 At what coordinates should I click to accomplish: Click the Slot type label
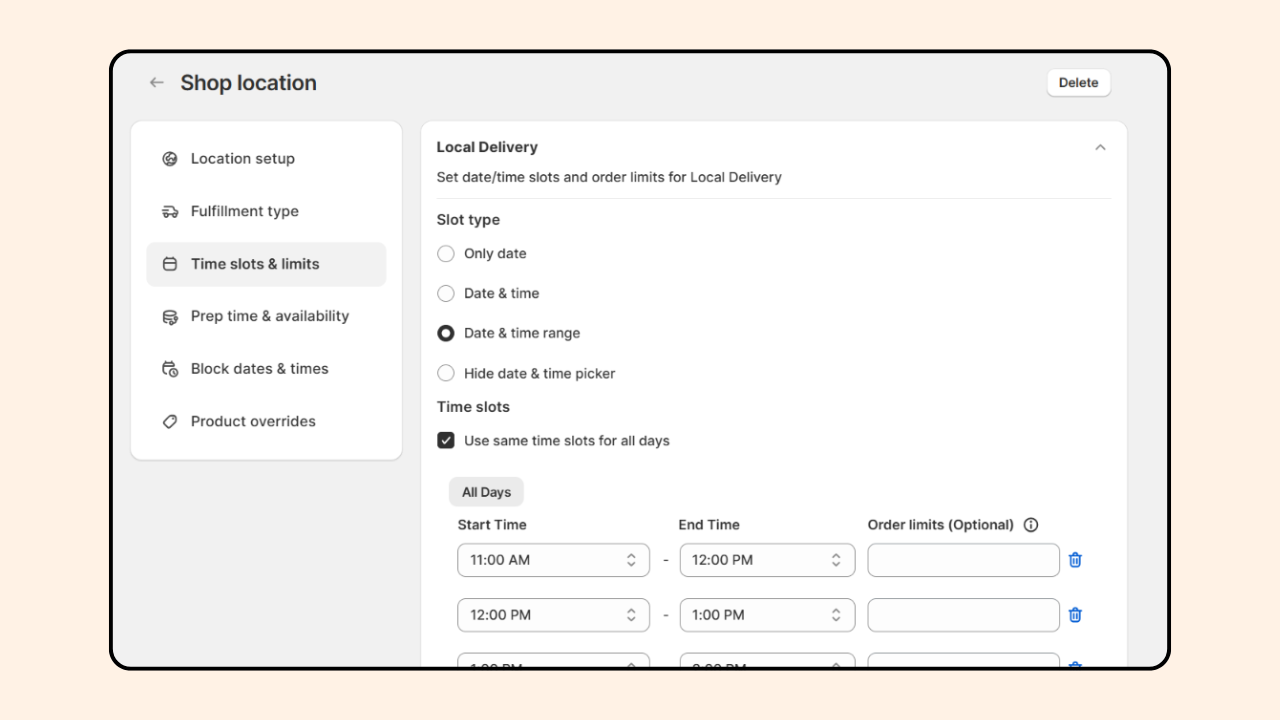click(x=468, y=220)
